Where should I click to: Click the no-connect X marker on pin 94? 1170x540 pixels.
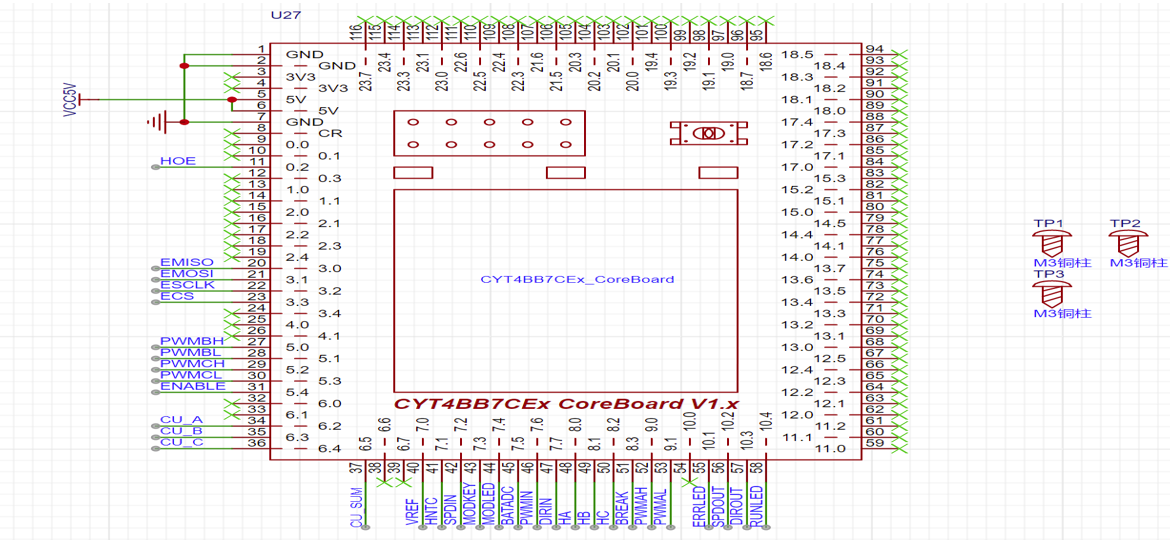899,49
